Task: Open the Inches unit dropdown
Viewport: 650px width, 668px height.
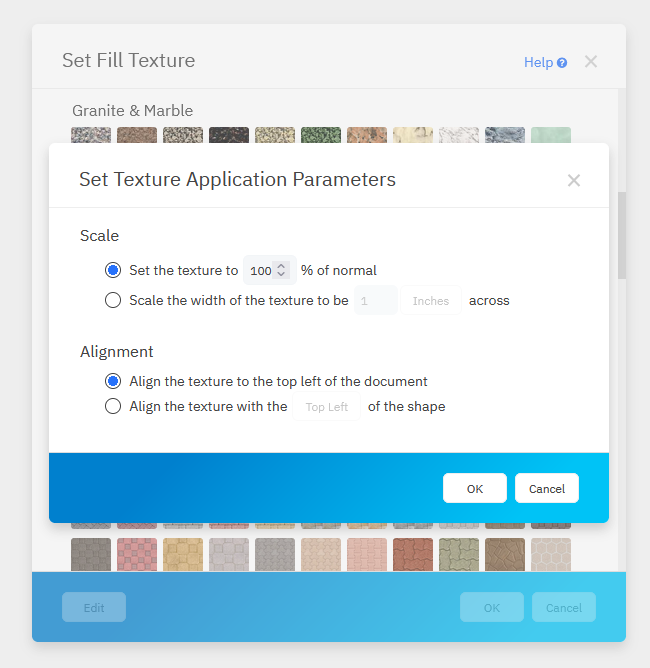Action: coord(431,301)
